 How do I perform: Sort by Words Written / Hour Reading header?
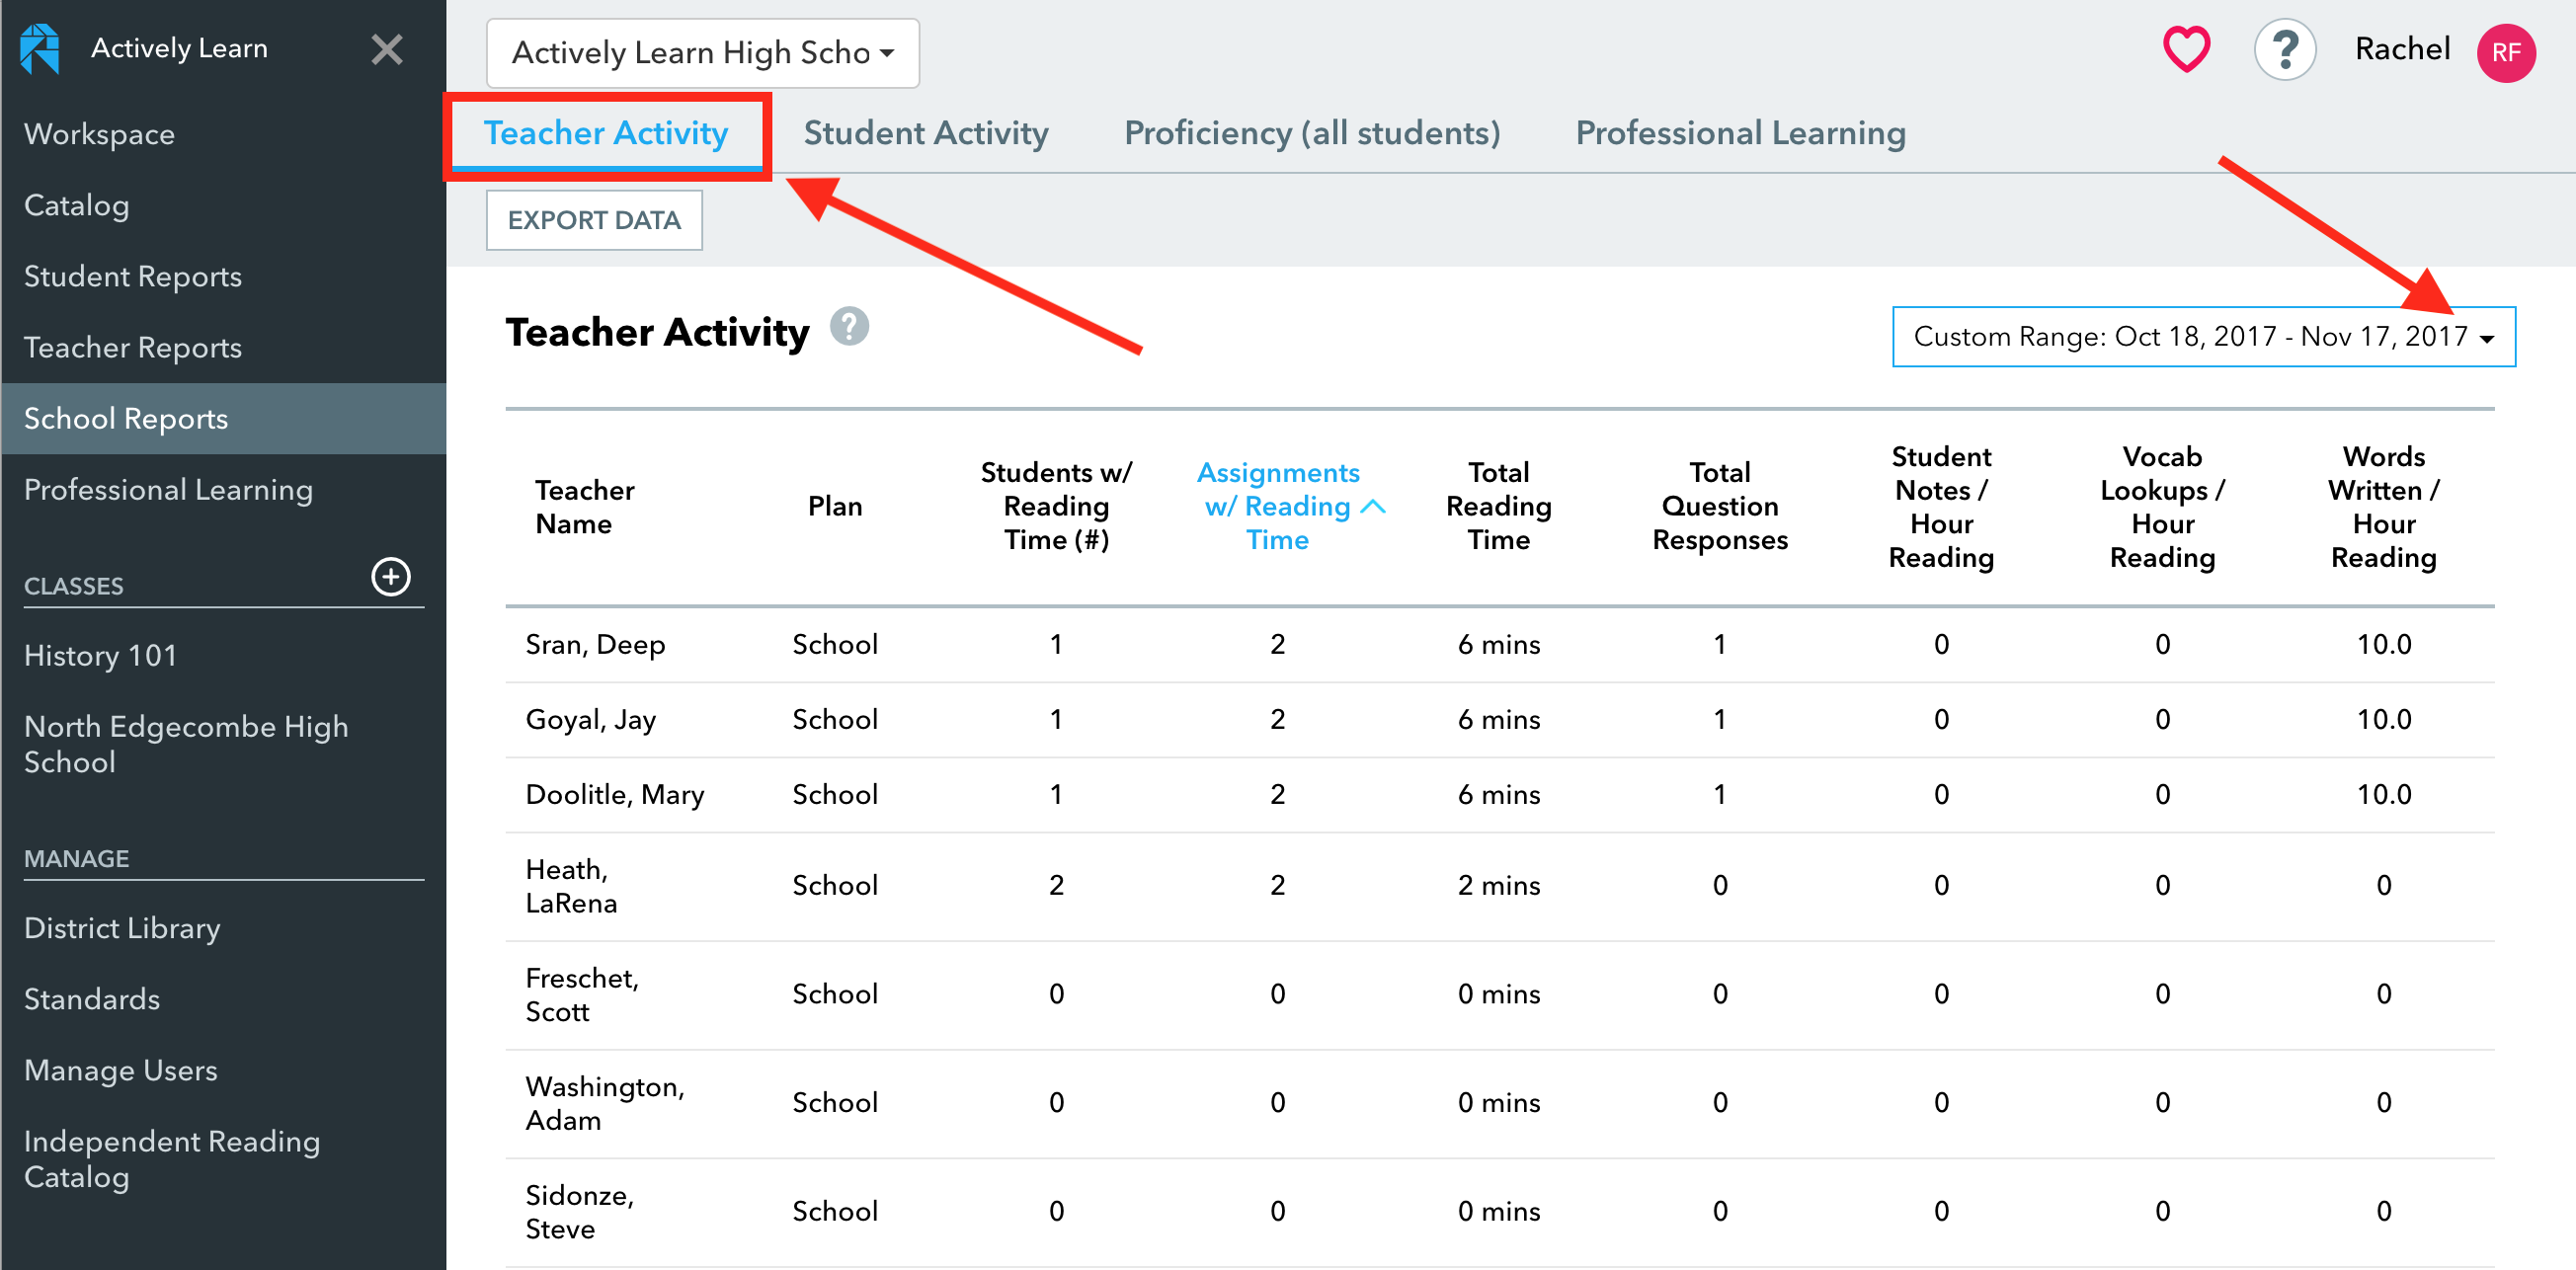click(x=2384, y=507)
